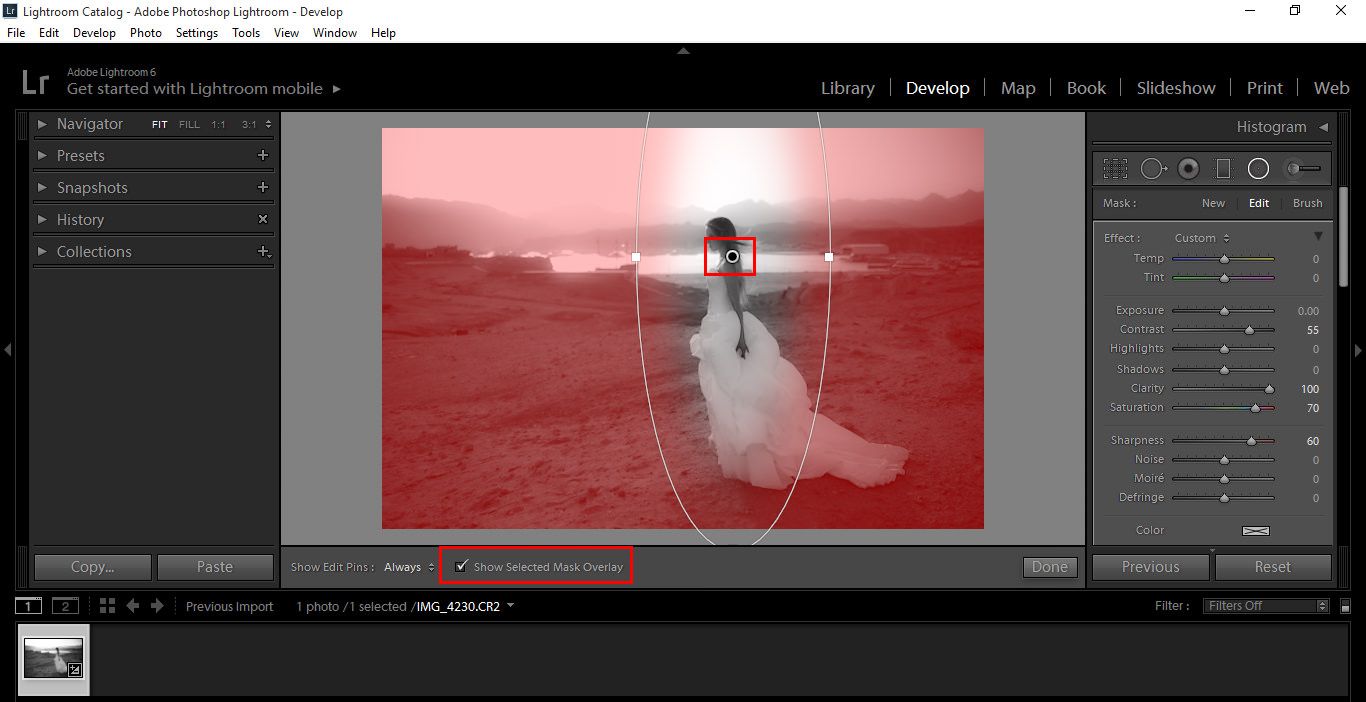Viewport: 1366px width, 702px height.
Task: Set Navigator zoom to FIT
Action: click(159, 125)
